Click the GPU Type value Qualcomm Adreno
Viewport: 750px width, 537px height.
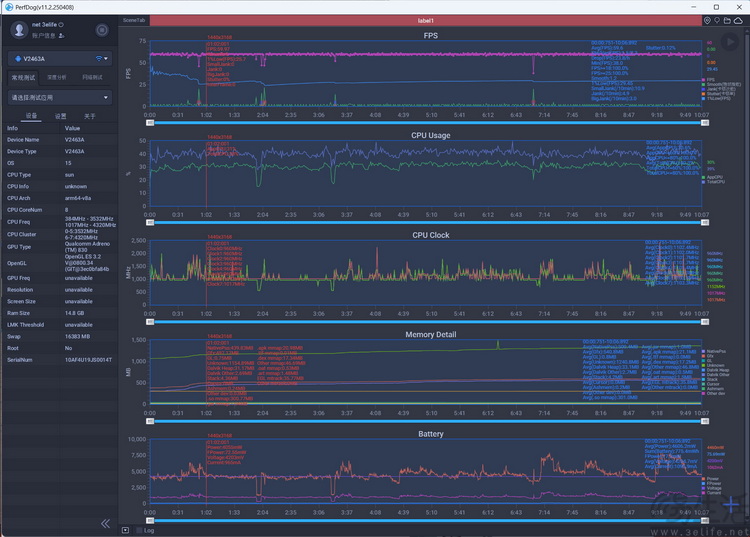pyautogui.click(x=88, y=247)
